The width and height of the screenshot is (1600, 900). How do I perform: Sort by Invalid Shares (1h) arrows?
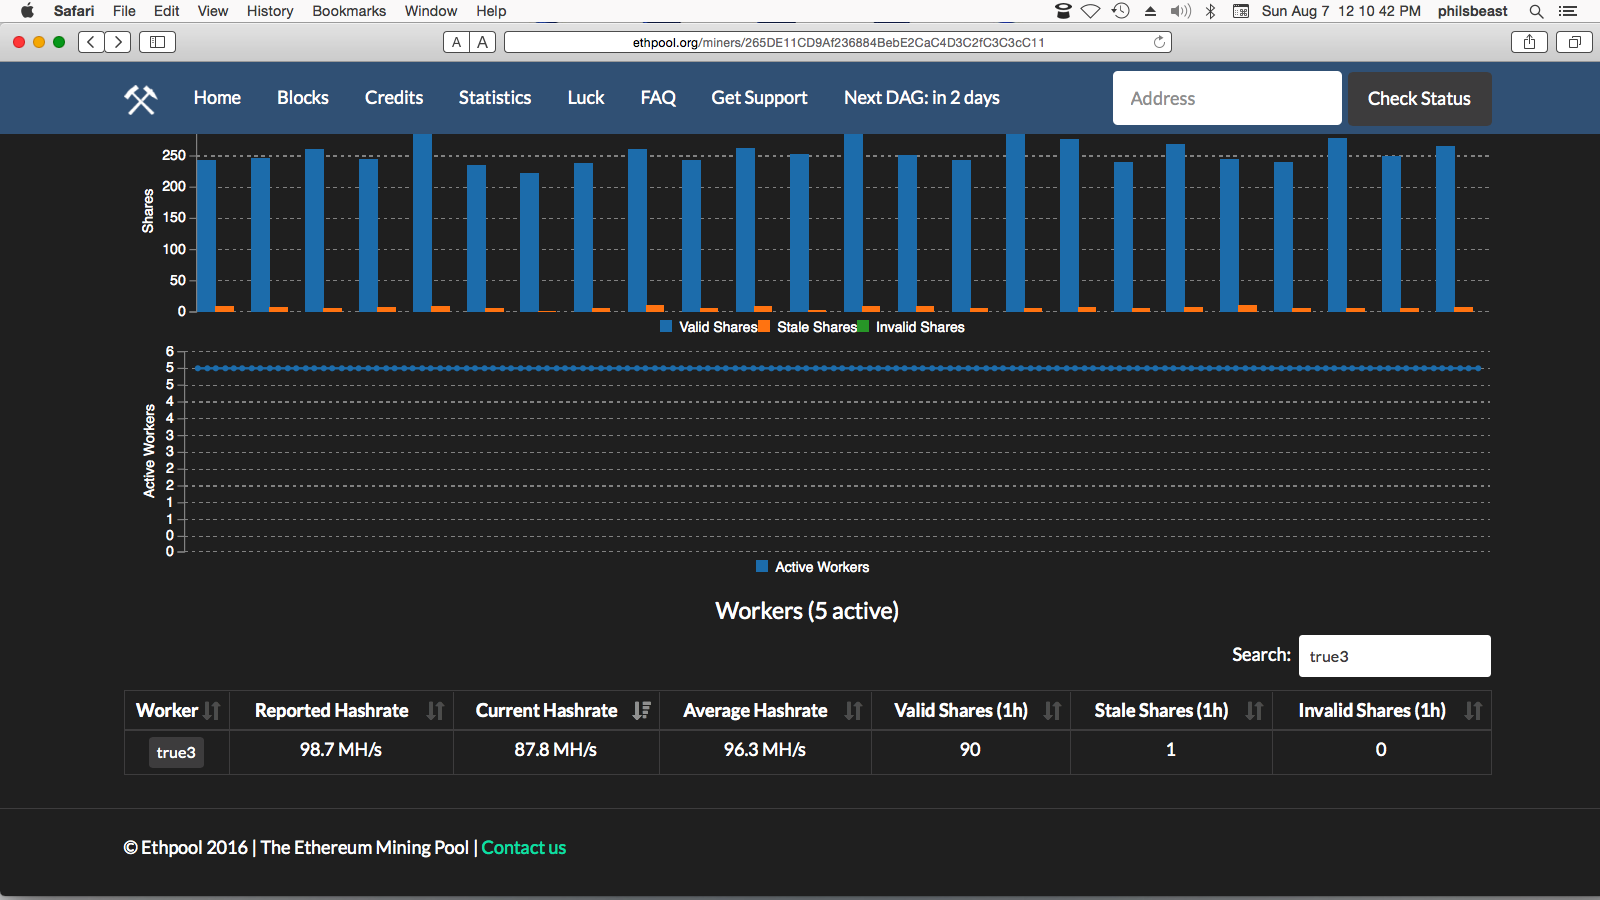(x=1473, y=710)
